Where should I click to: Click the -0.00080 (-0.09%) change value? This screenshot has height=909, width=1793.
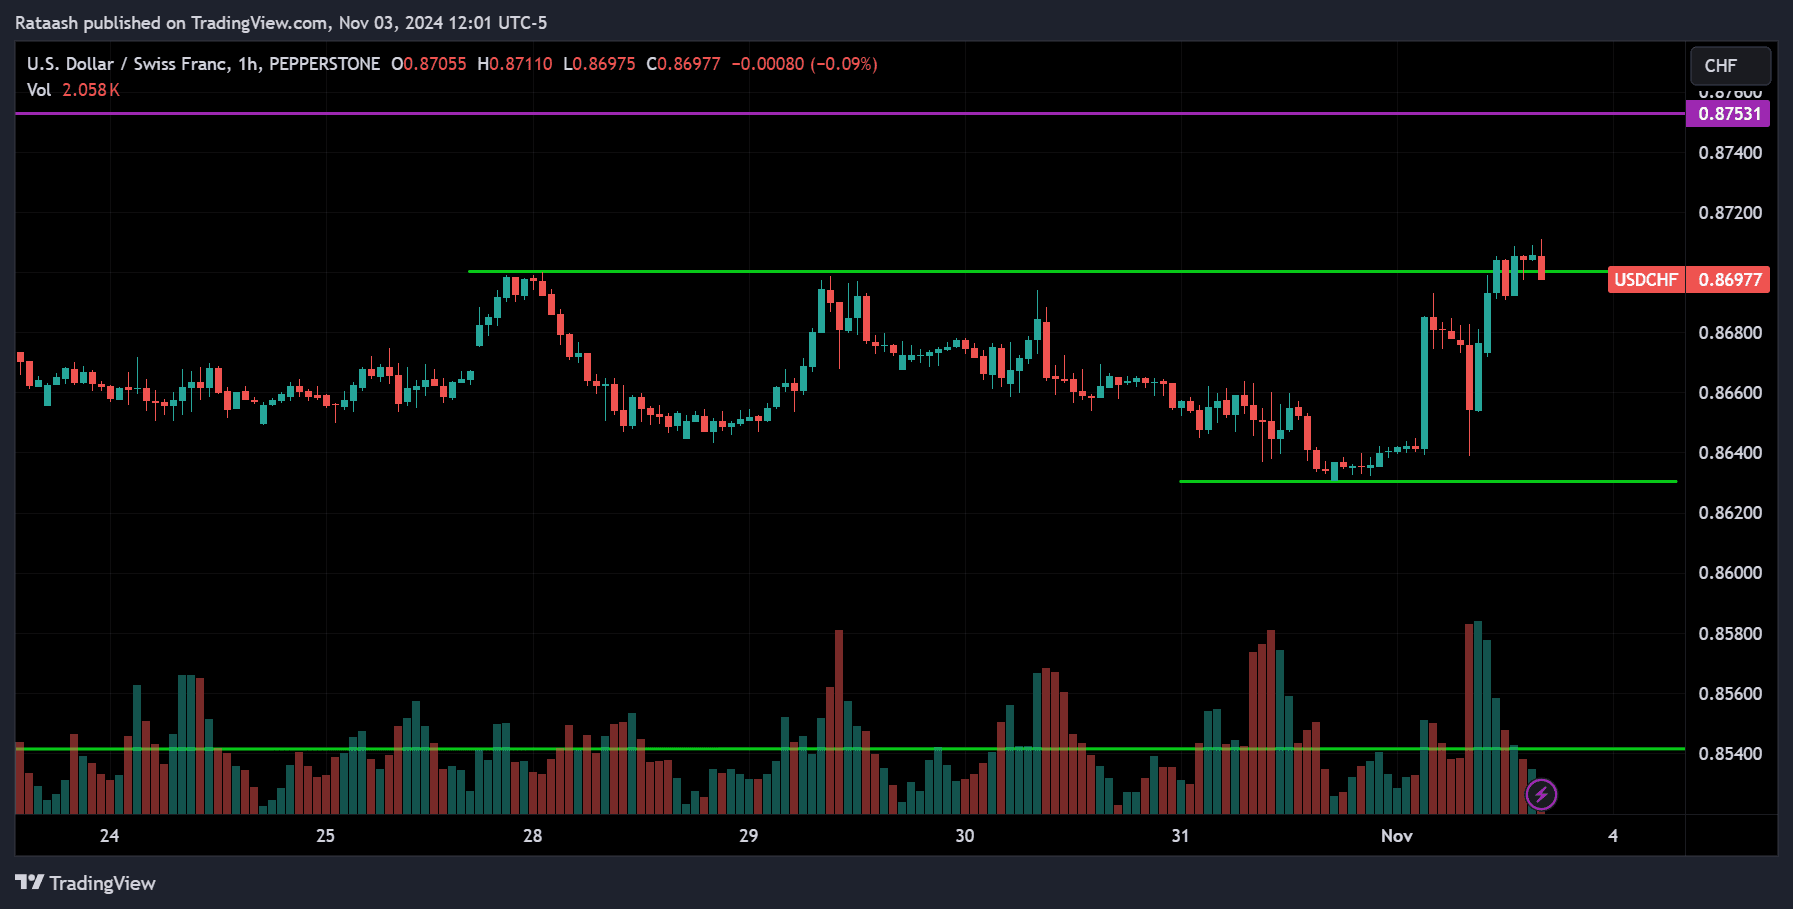coord(805,64)
